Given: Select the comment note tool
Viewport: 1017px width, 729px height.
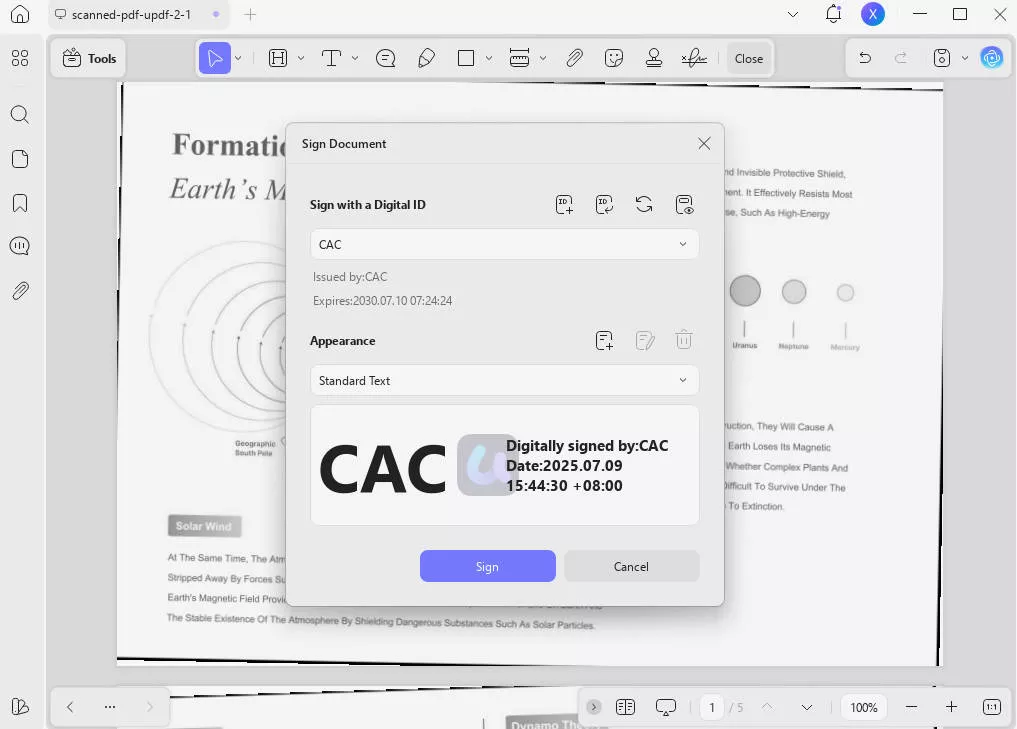Looking at the screenshot, I should tap(385, 58).
